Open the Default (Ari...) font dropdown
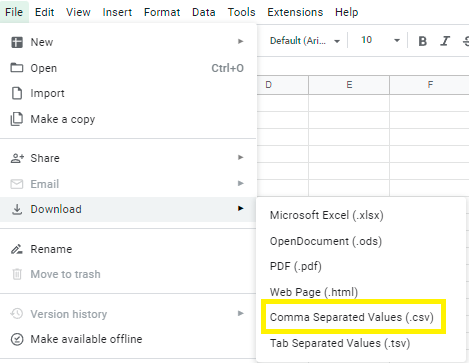The width and height of the screenshot is (469, 363). pos(305,41)
